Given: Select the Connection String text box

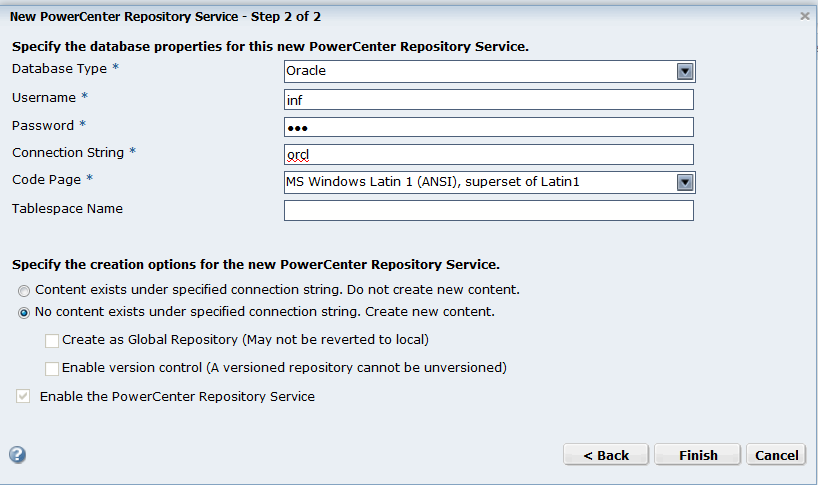Looking at the screenshot, I should pos(488,154).
